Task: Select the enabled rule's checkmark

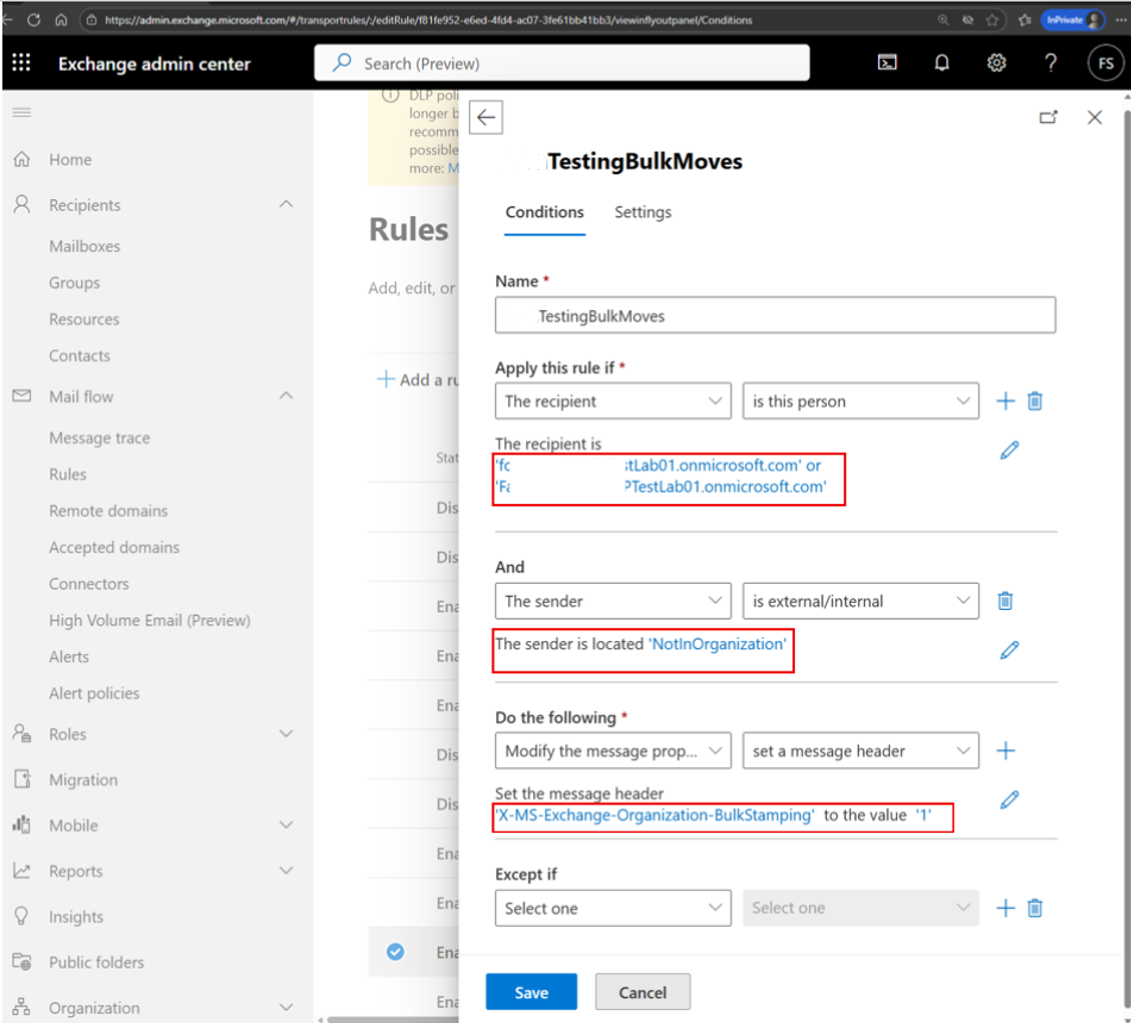Action: tap(395, 952)
